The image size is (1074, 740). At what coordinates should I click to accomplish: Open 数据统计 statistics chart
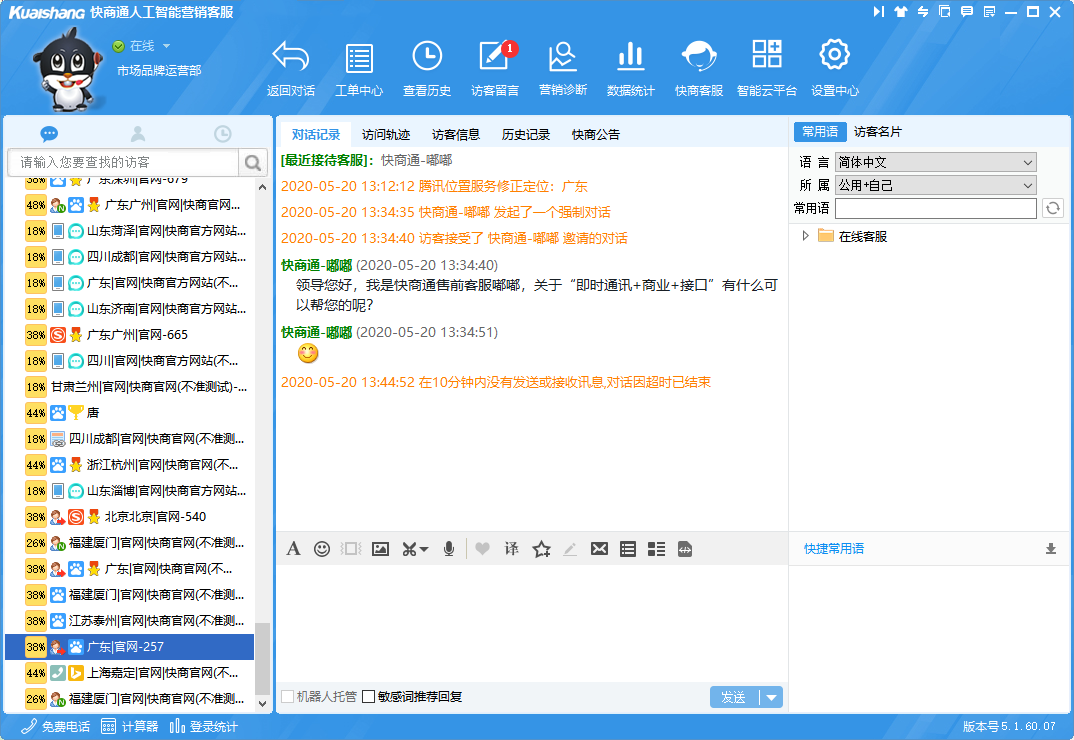click(630, 58)
